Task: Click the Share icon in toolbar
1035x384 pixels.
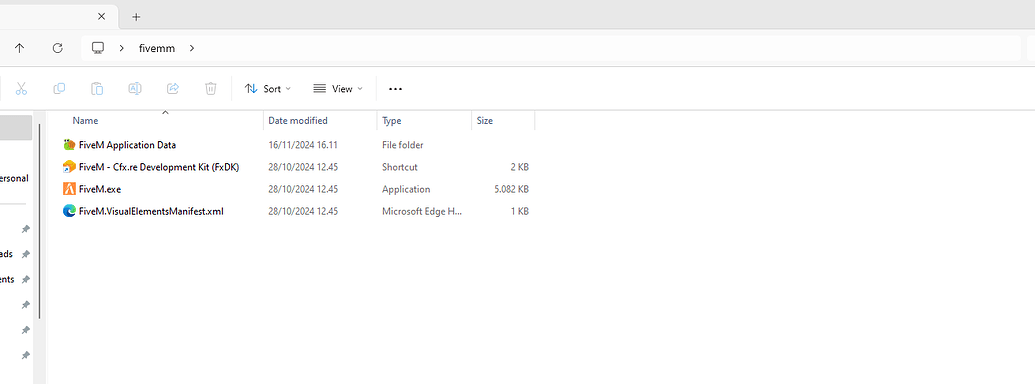Action: point(173,88)
